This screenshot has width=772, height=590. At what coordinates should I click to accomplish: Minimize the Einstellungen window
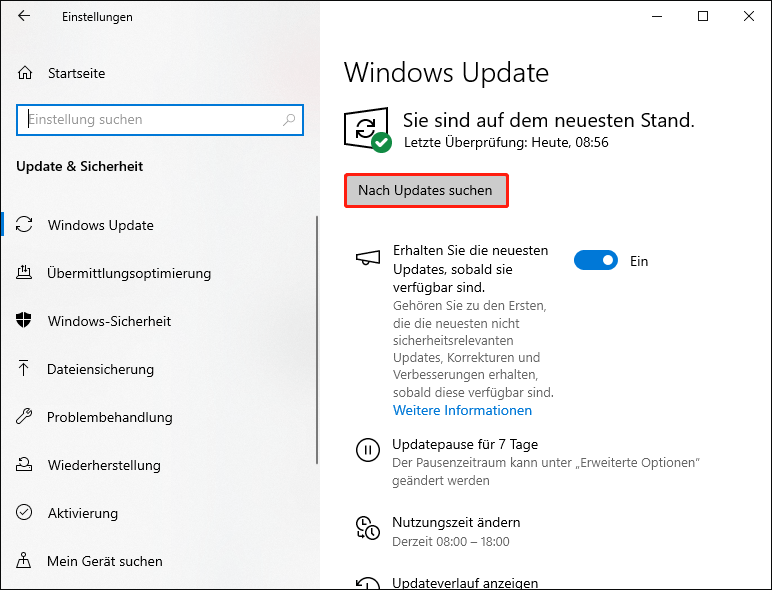657,16
